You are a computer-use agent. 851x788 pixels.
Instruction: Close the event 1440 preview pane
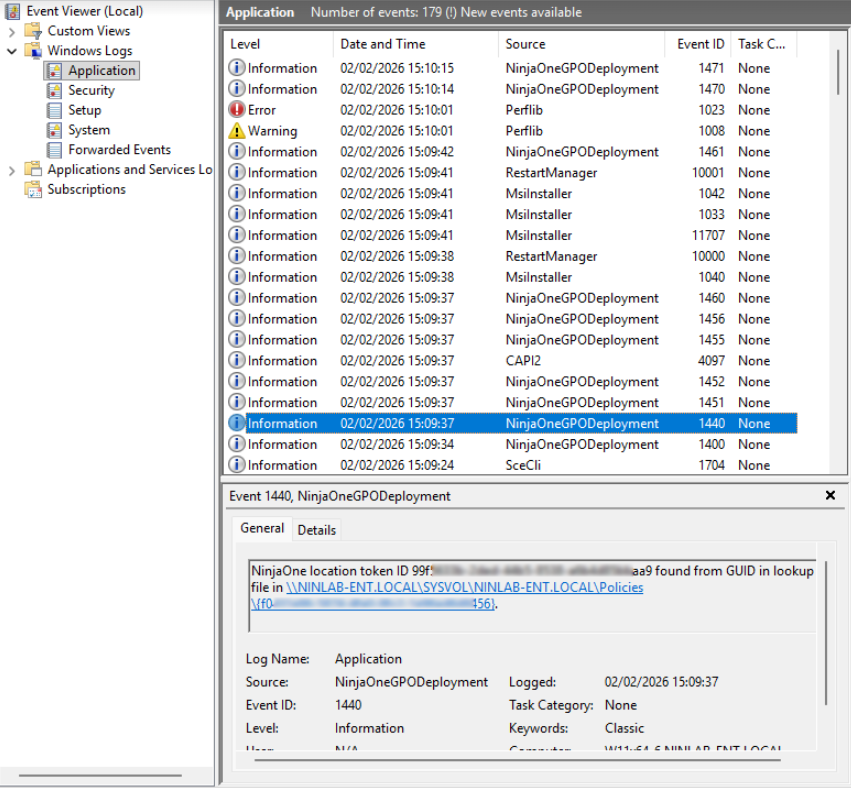[830, 495]
